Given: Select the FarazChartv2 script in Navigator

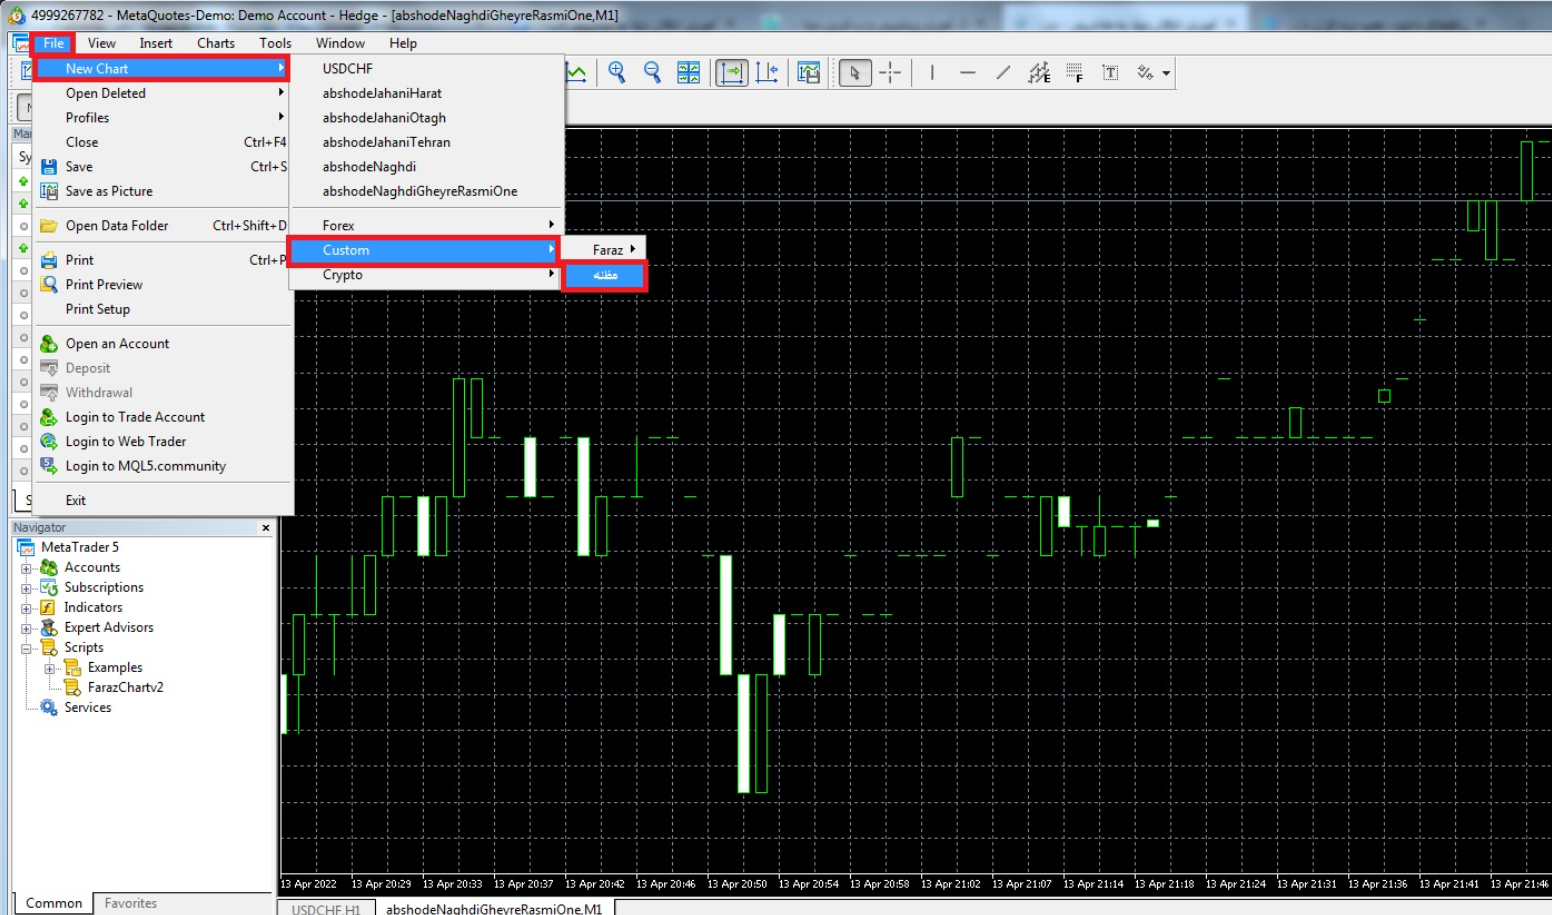Looking at the screenshot, I should click(125, 687).
